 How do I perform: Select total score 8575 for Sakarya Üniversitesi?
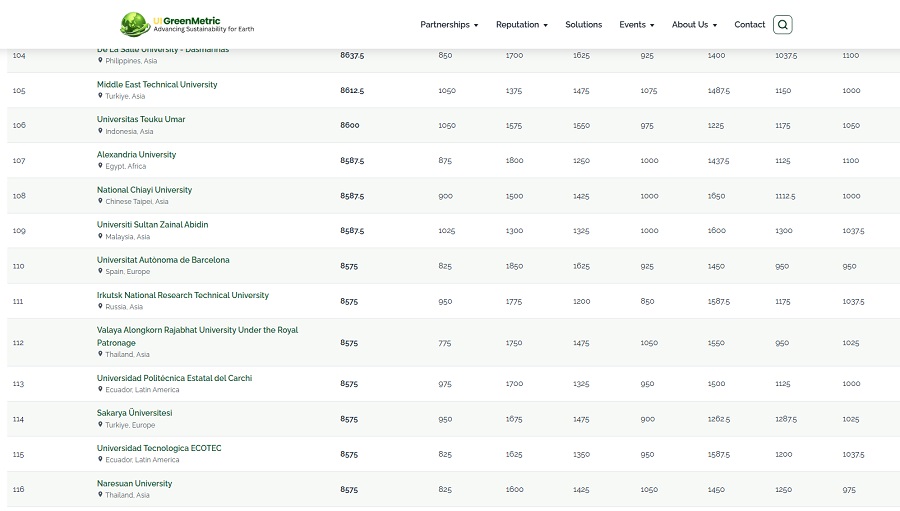[x=349, y=419]
